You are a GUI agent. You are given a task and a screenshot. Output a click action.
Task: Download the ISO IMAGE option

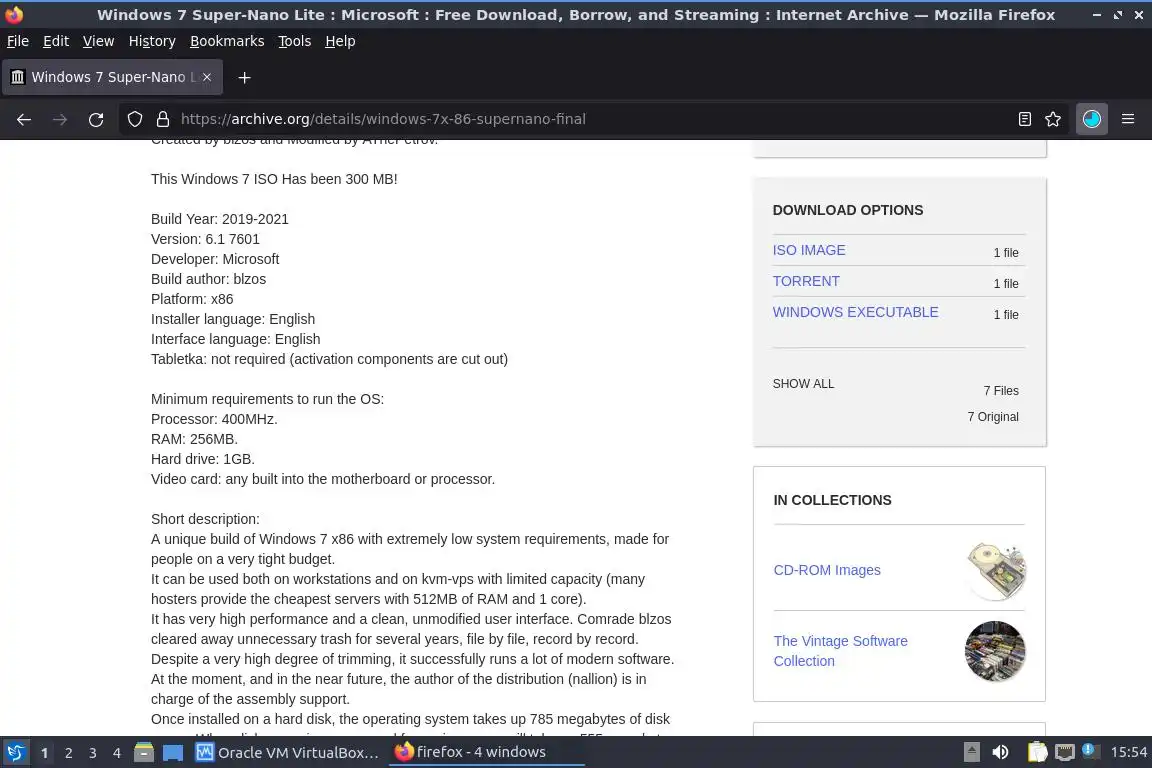809,250
